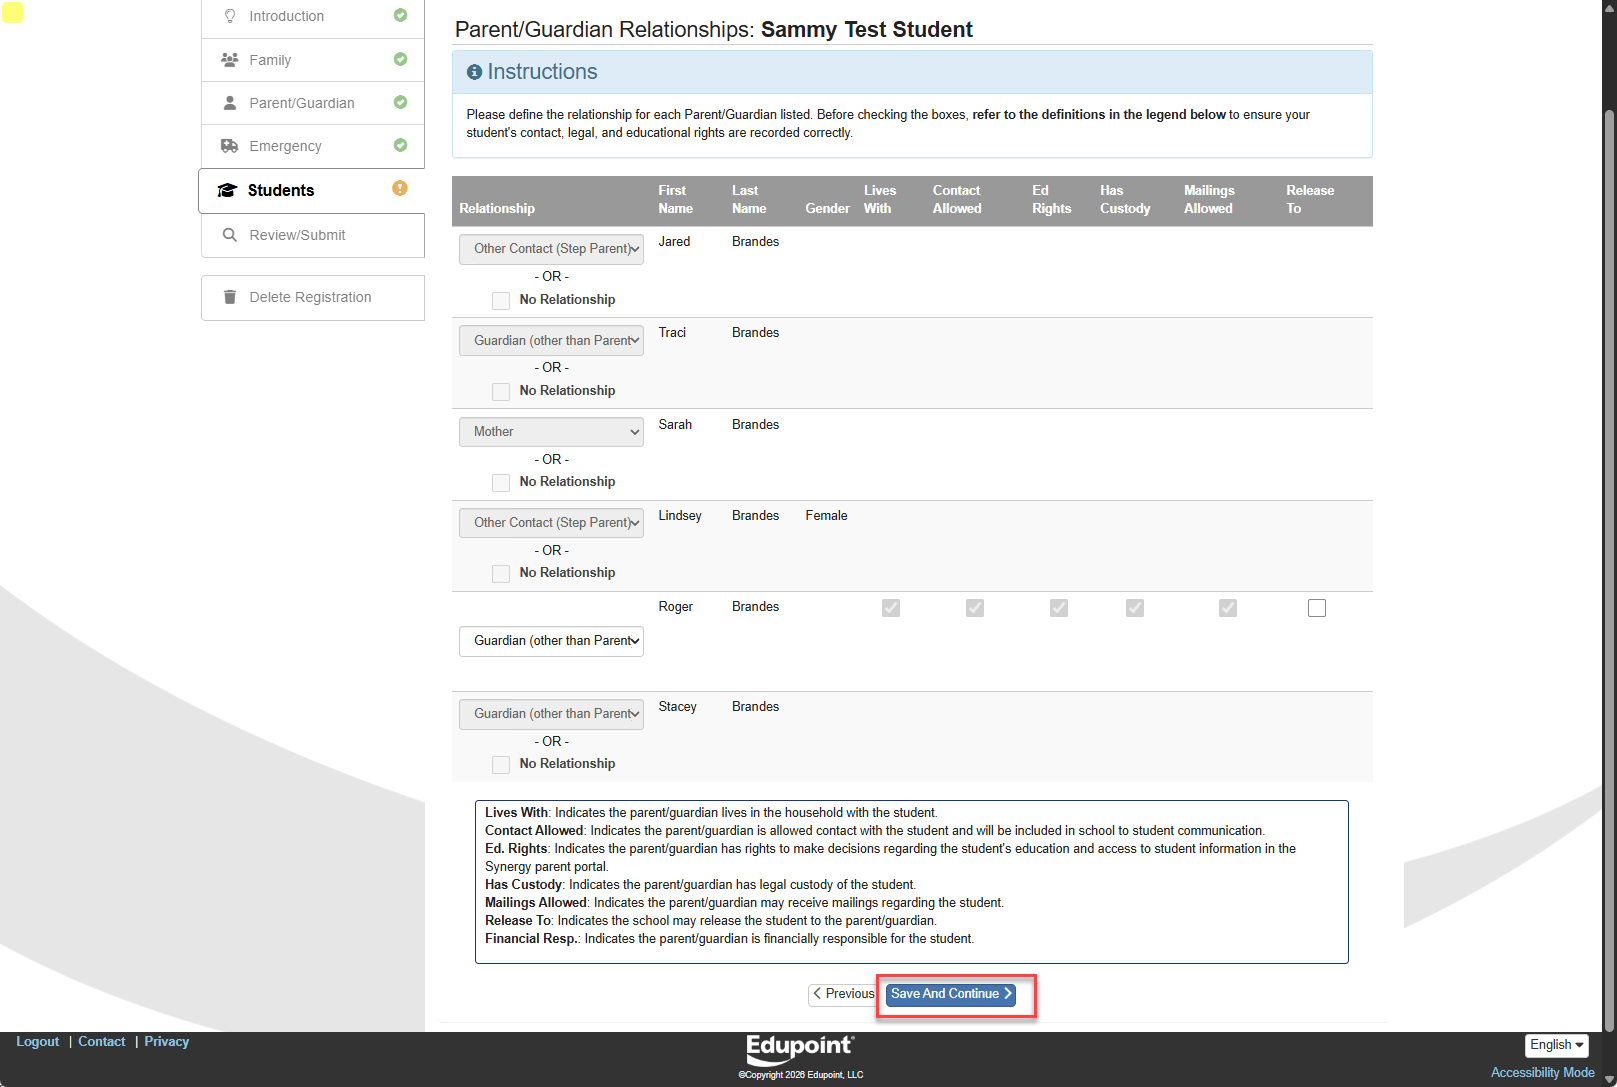
Task: Open relationship dropdown for Traci Brandes
Action: tap(551, 341)
